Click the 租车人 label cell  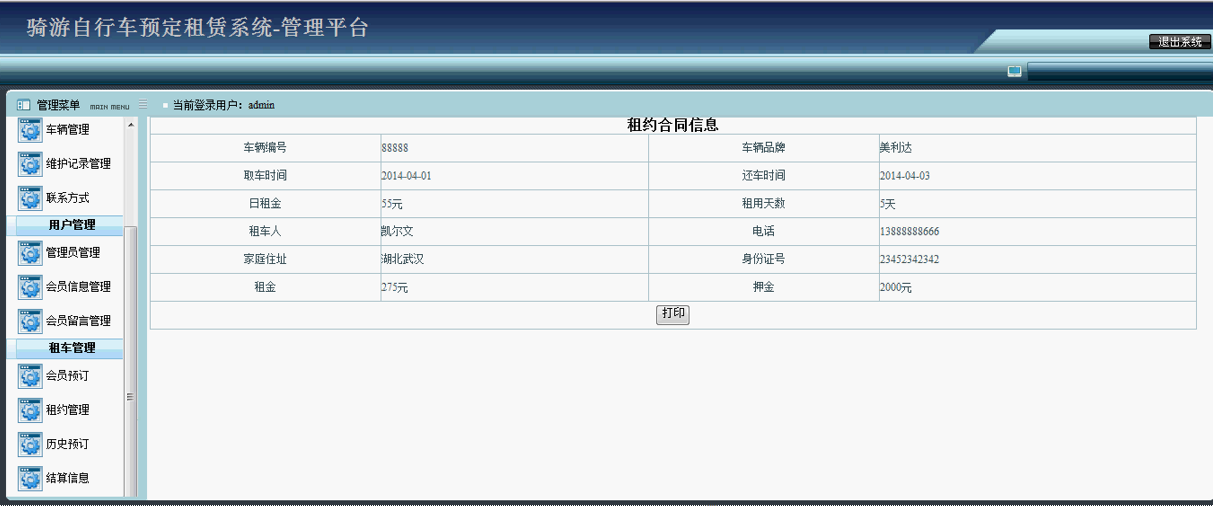click(x=265, y=232)
